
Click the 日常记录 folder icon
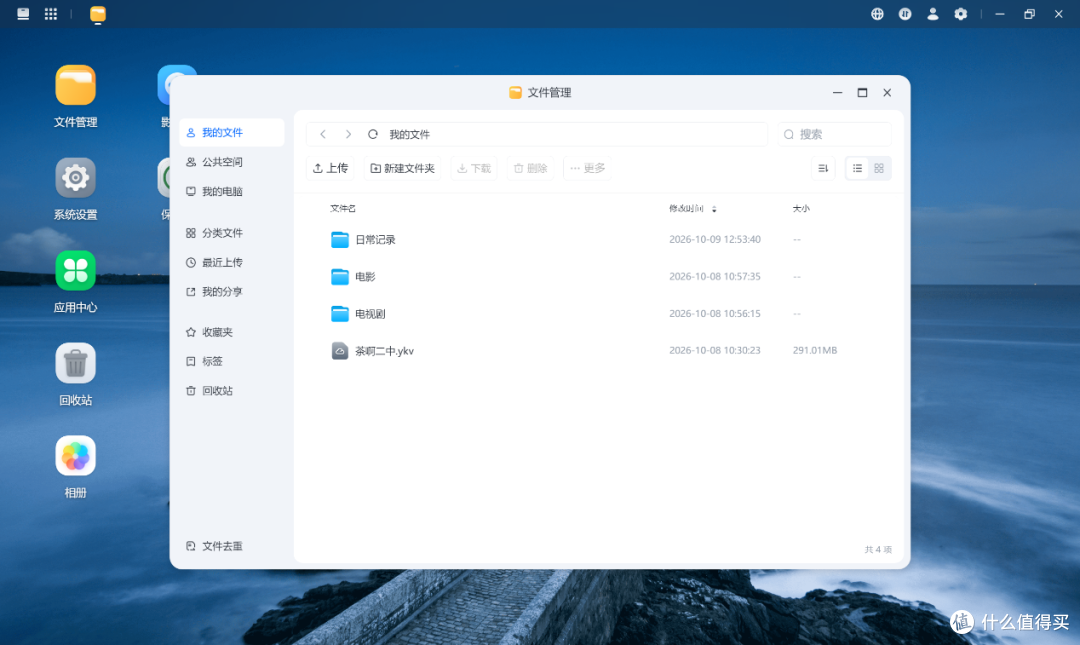(340, 240)
